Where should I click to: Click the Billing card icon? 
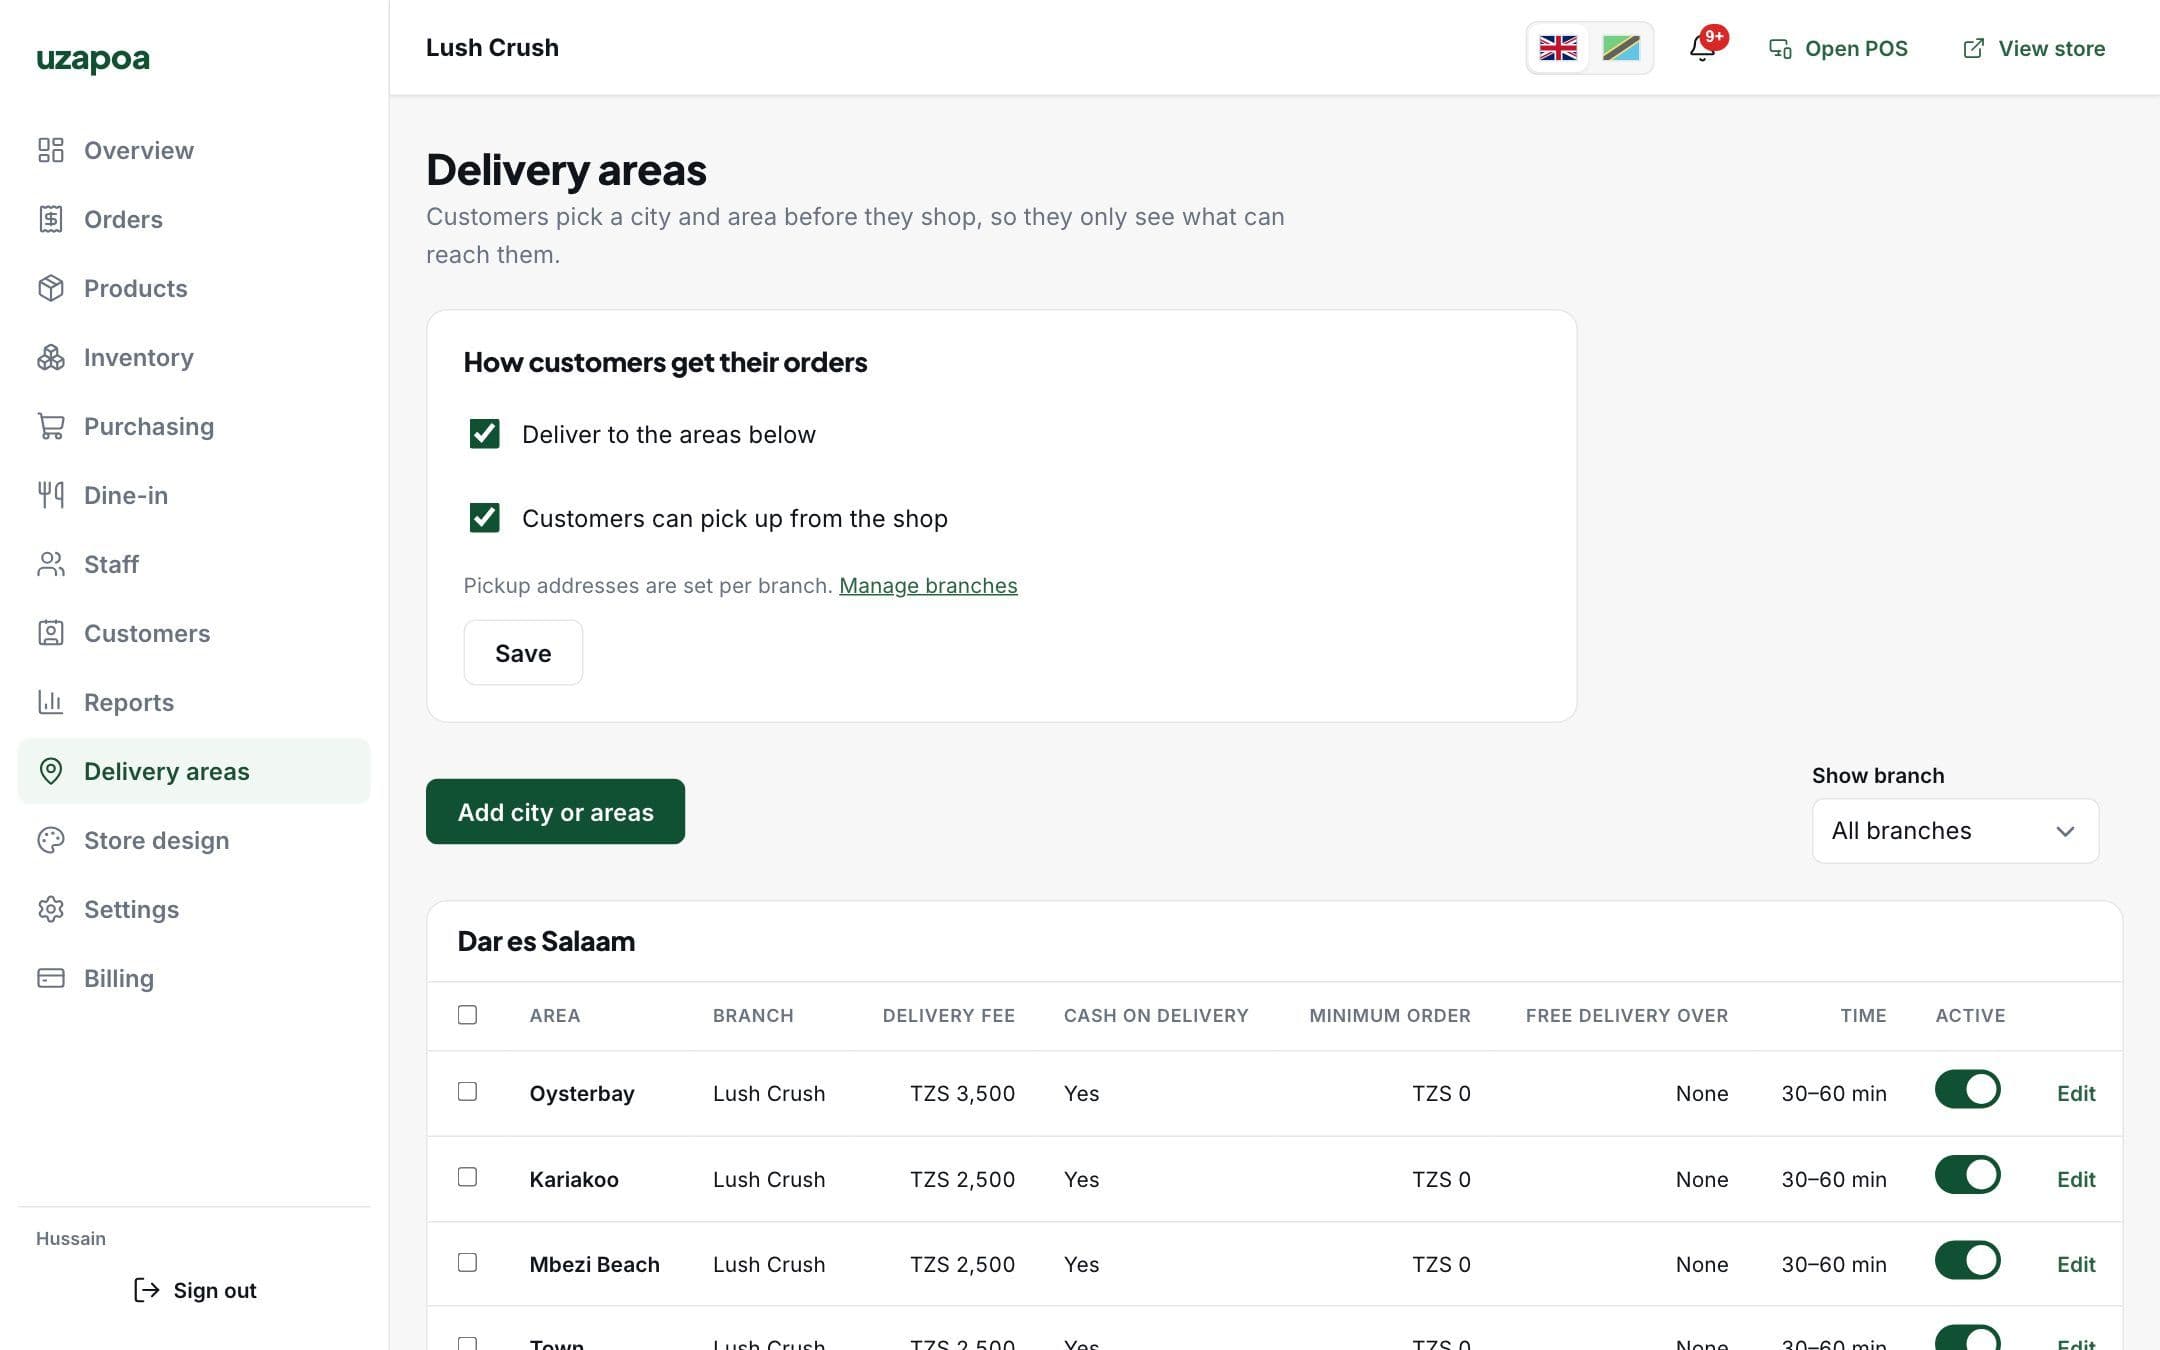click(51, 978)
